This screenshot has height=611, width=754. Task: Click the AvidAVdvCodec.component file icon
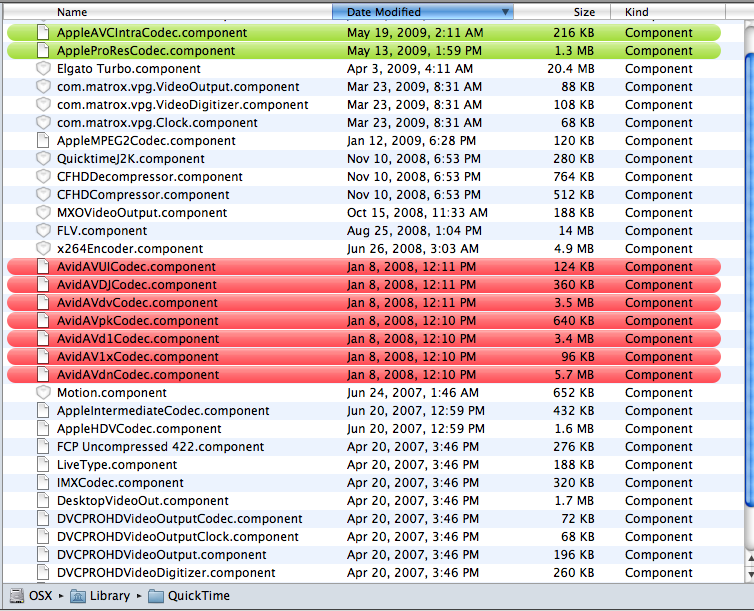pos(43,303)
